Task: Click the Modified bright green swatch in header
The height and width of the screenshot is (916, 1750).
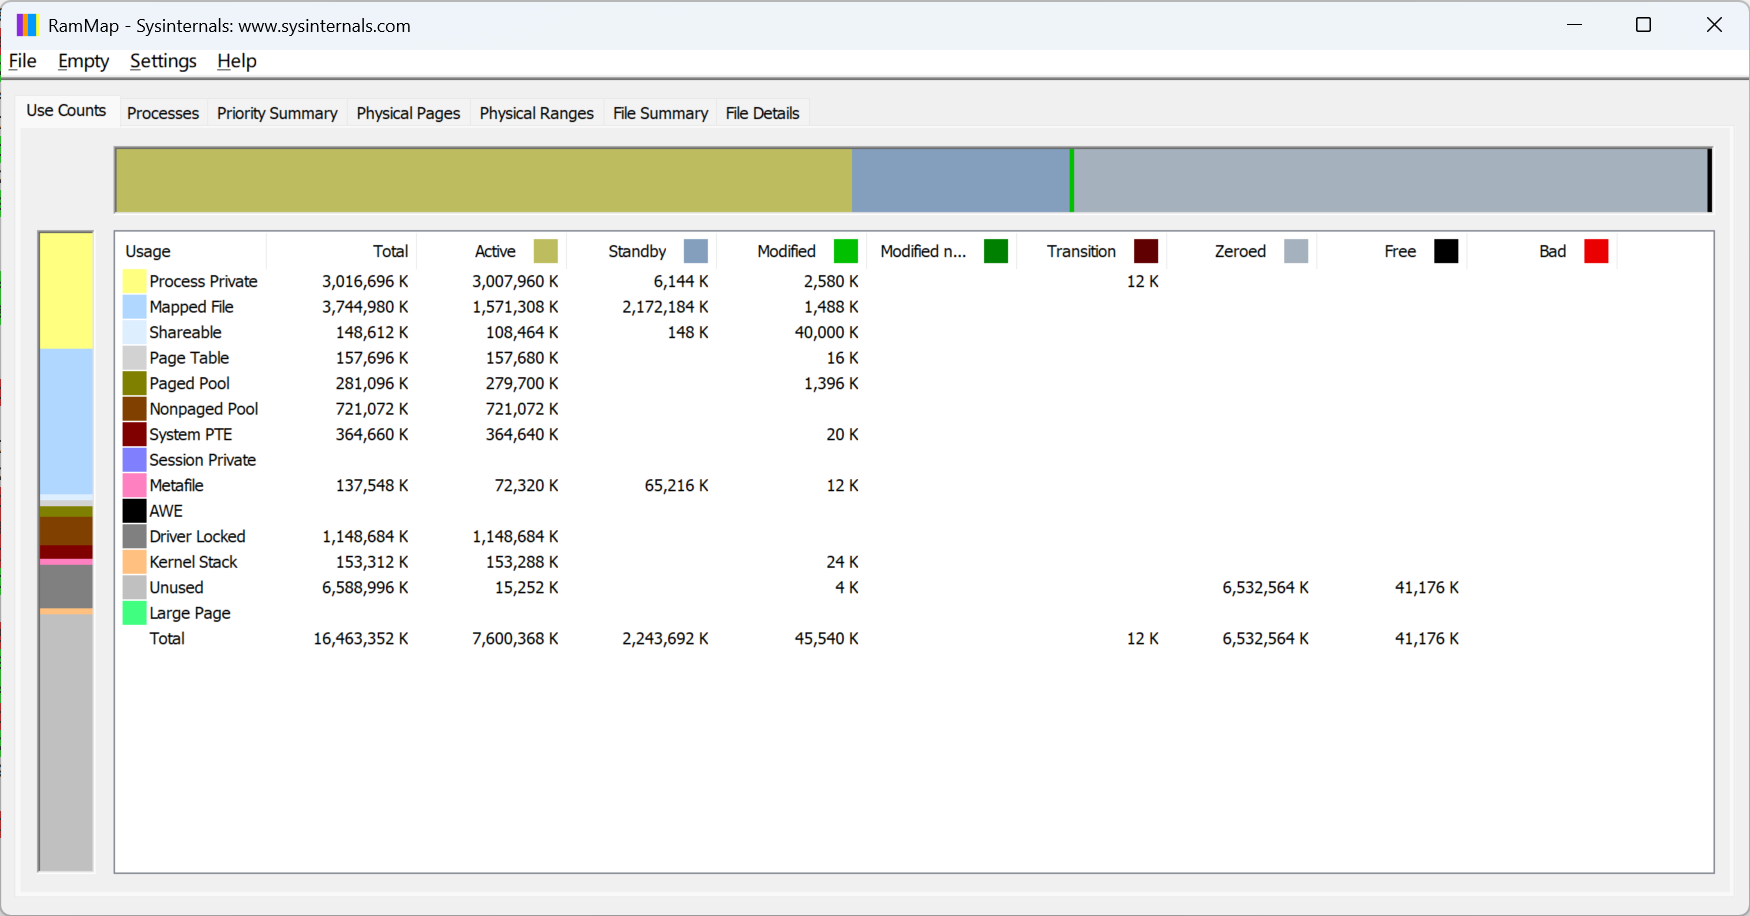Action: click(x=846, y=251)
